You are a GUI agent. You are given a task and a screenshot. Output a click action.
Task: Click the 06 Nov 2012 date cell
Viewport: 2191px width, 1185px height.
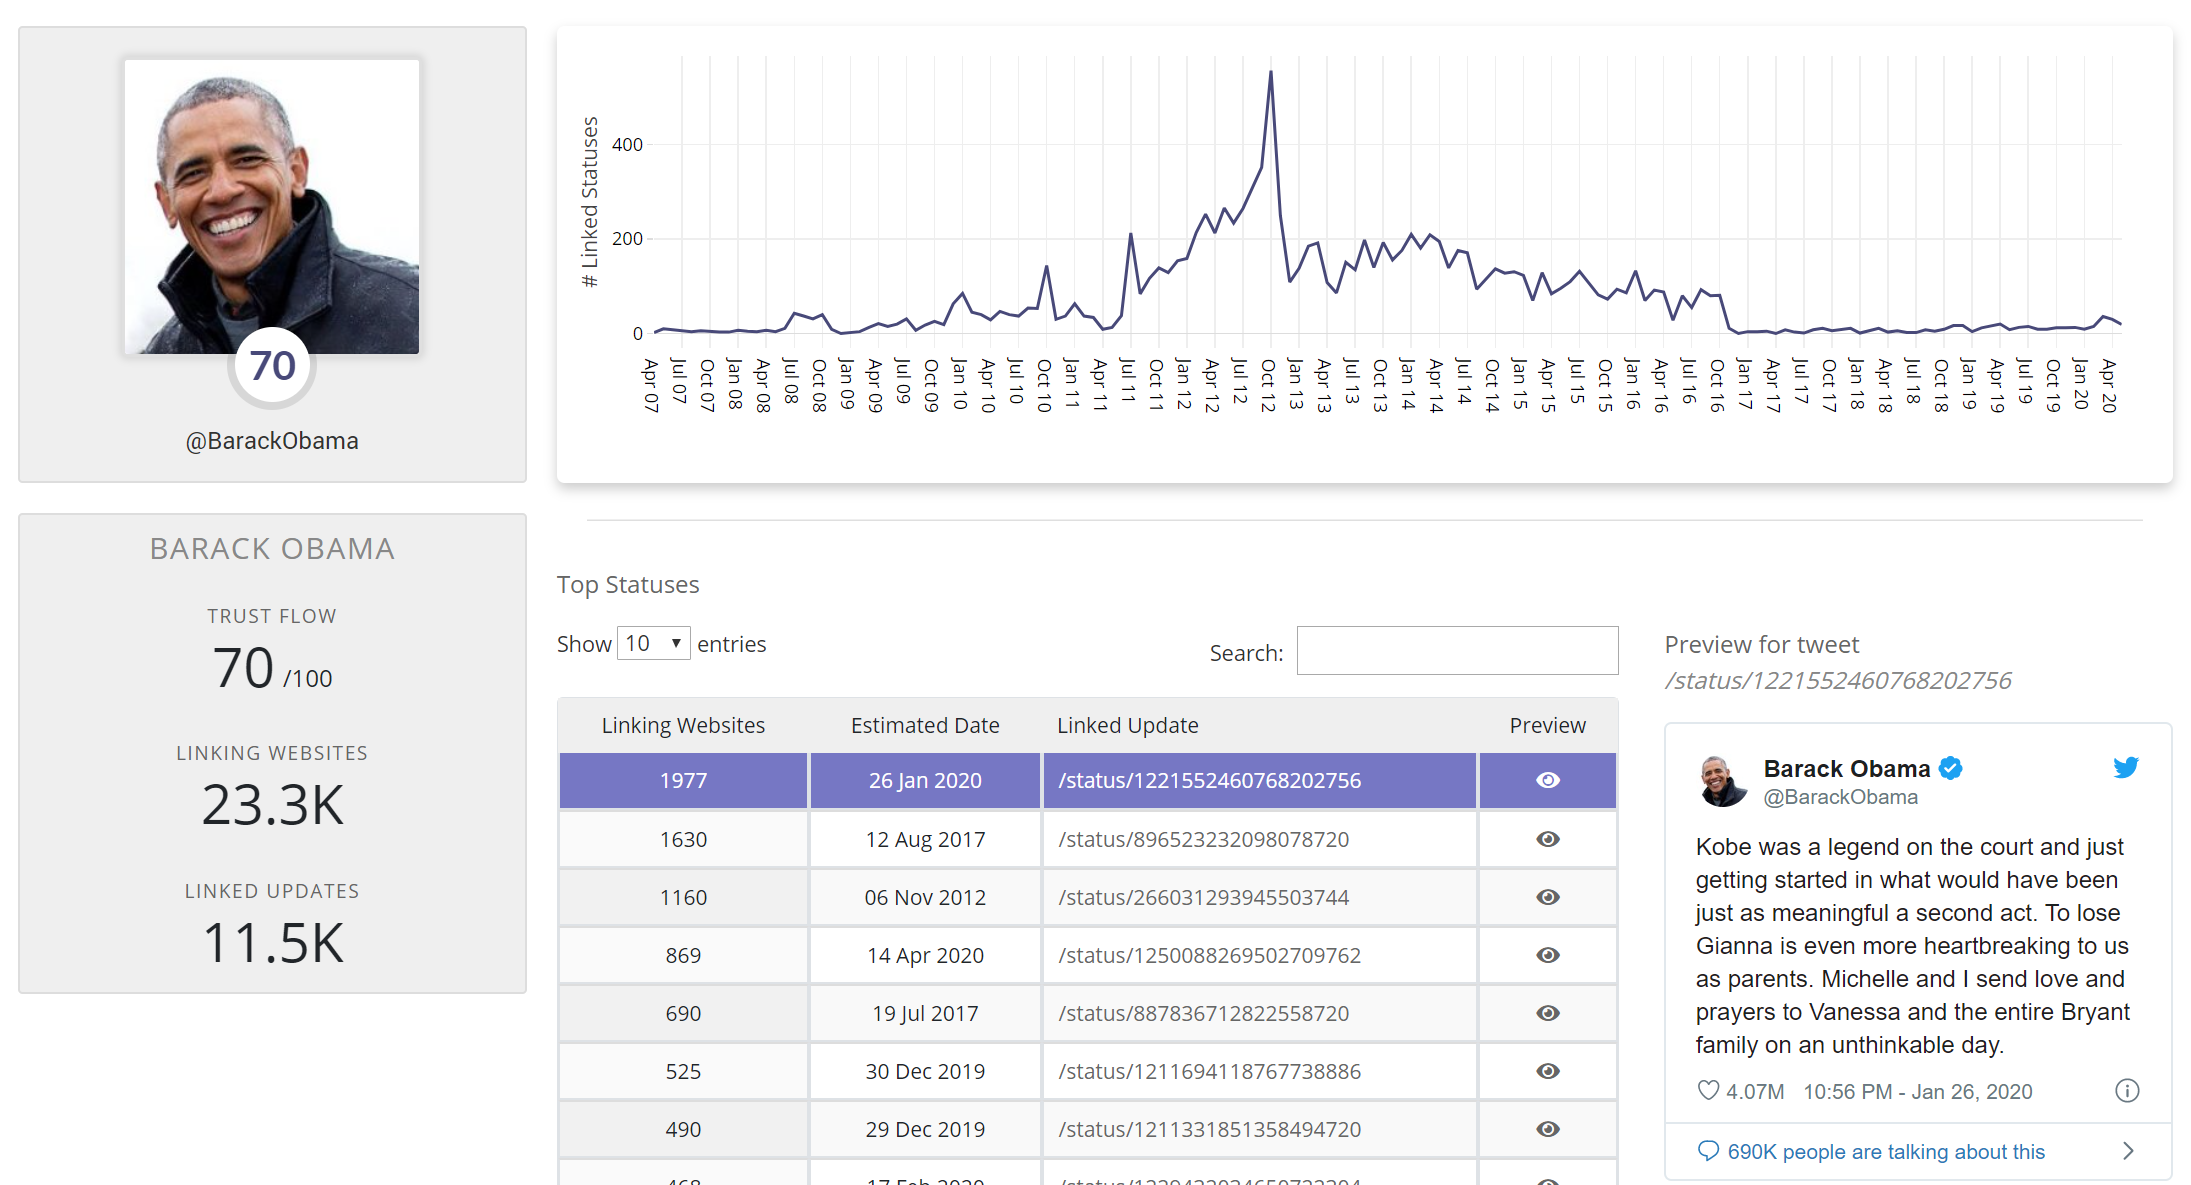coord(925,897)
